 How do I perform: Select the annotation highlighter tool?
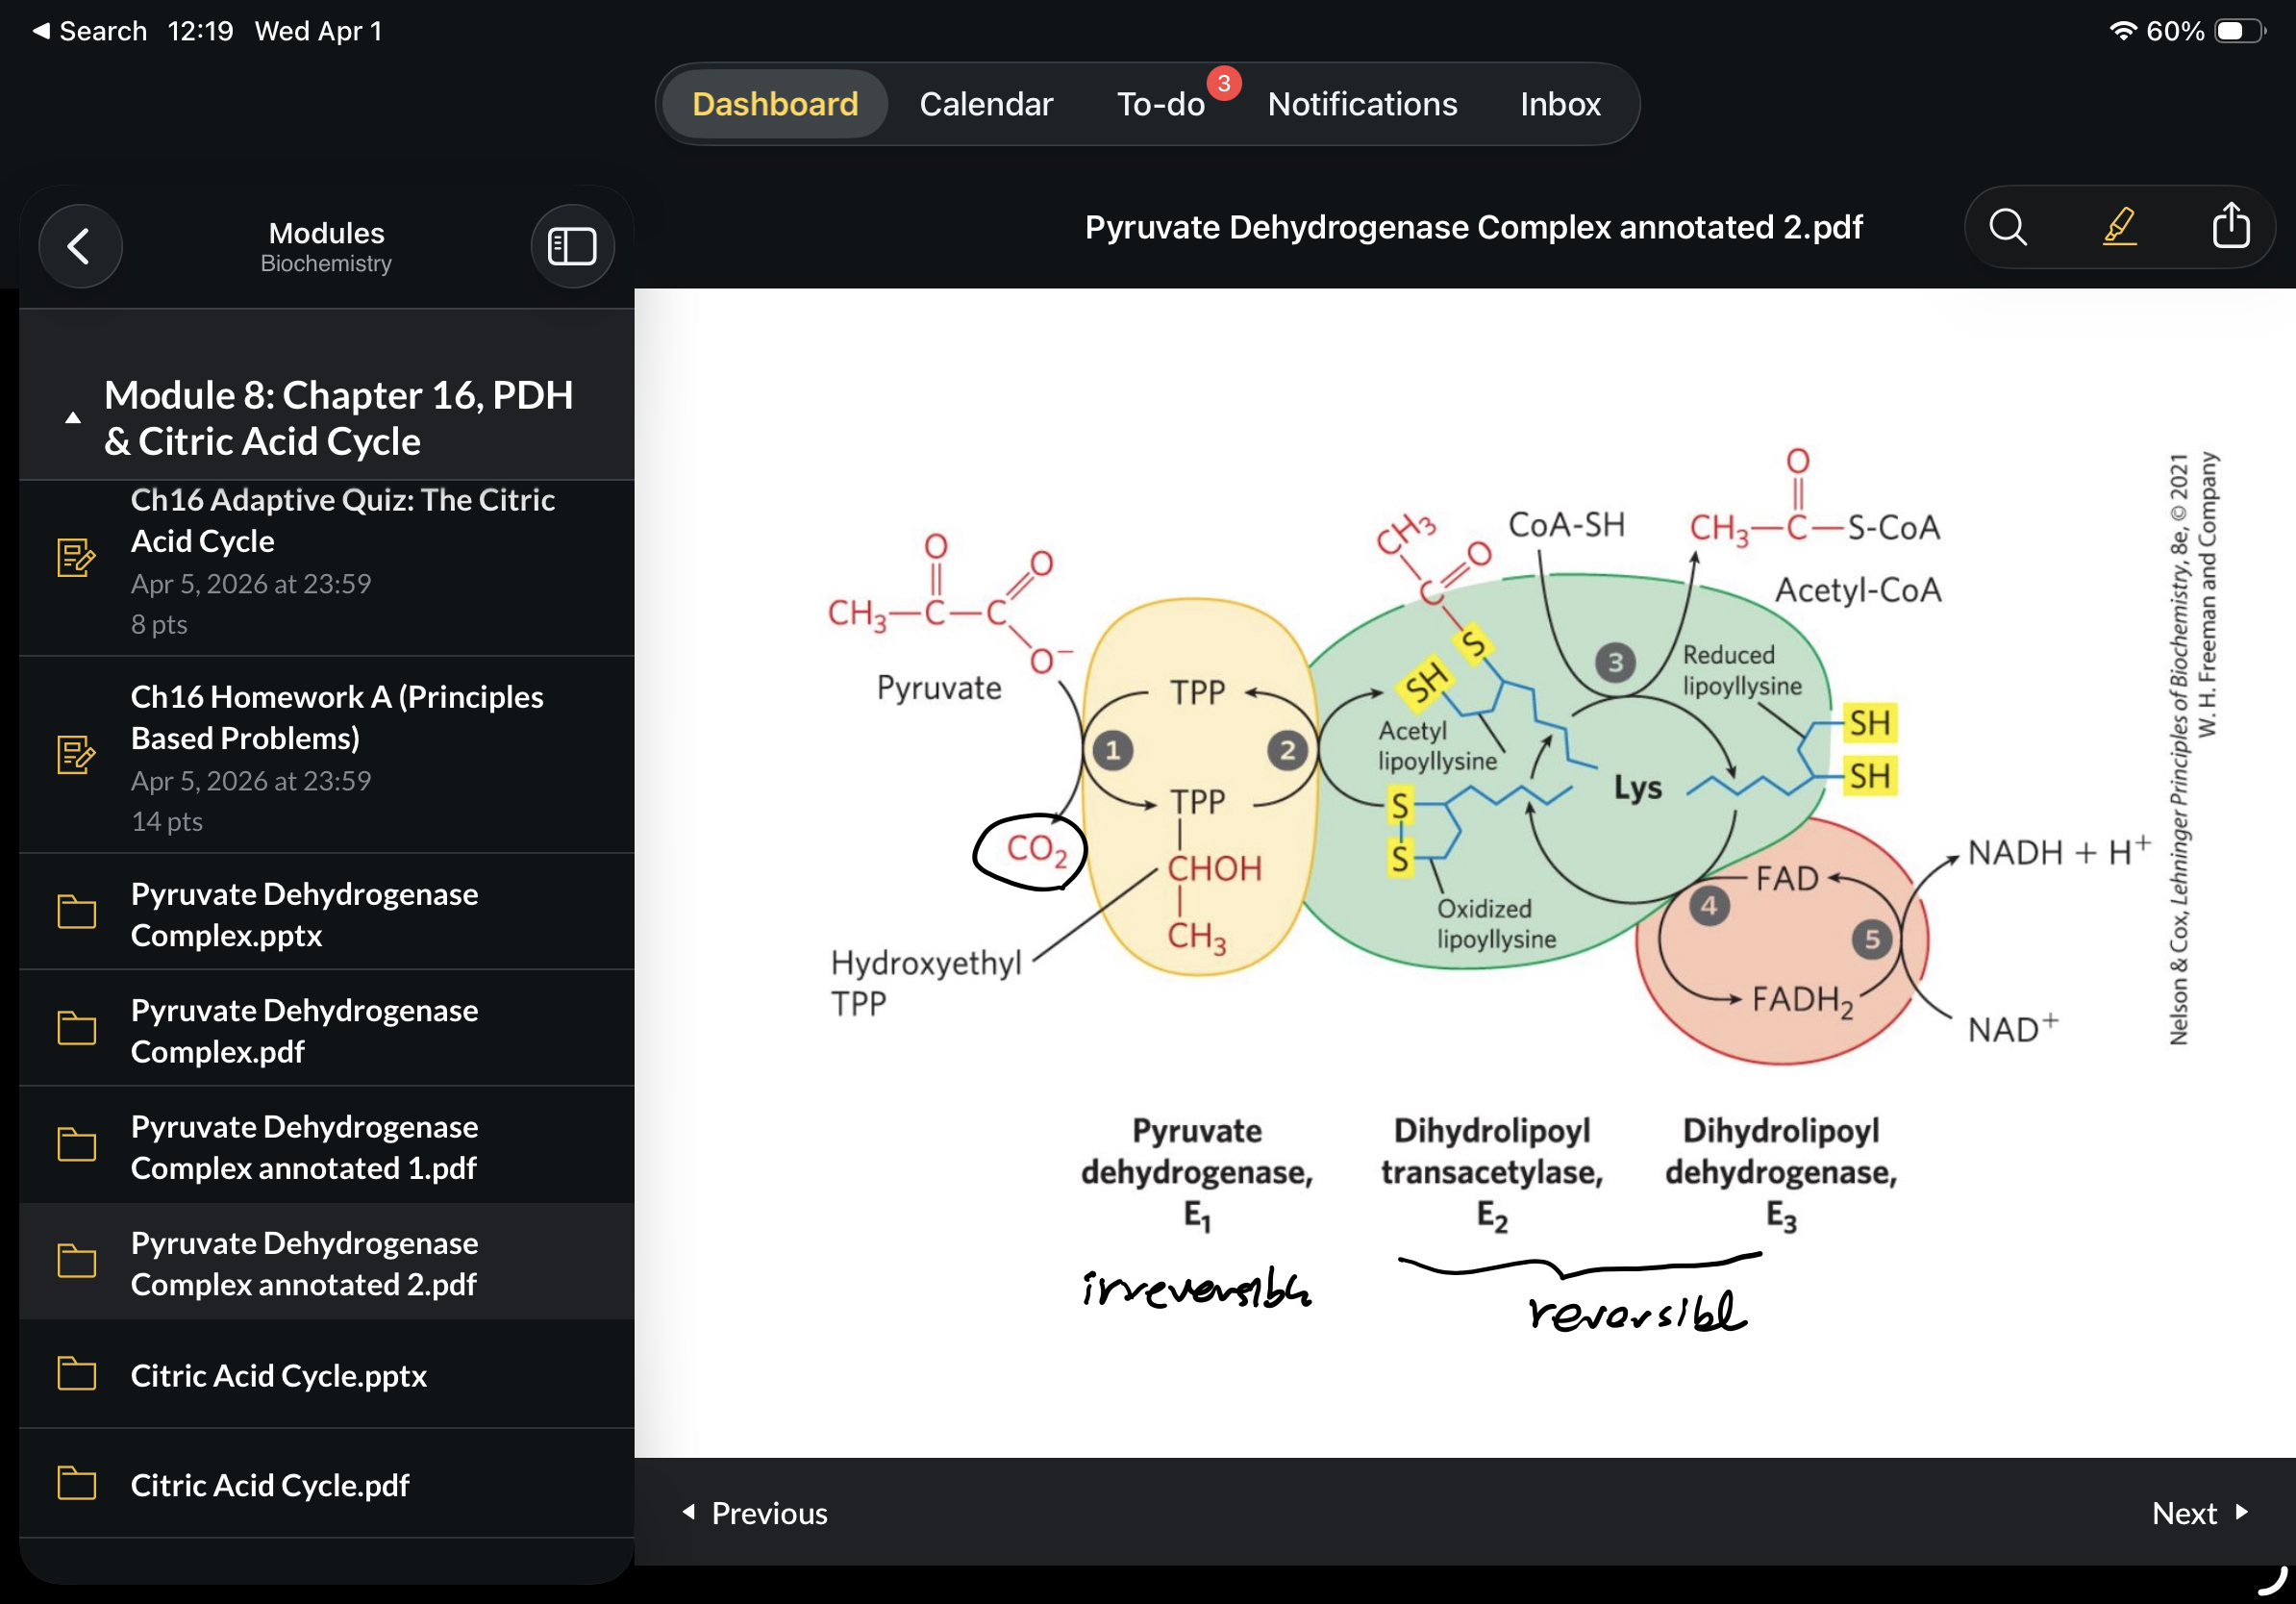(2120, 227)
